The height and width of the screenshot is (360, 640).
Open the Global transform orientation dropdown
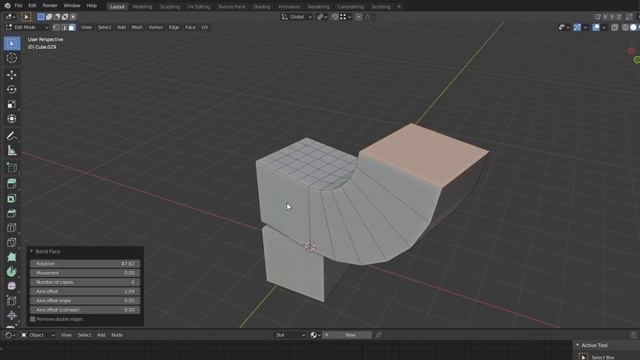(297, 17)
